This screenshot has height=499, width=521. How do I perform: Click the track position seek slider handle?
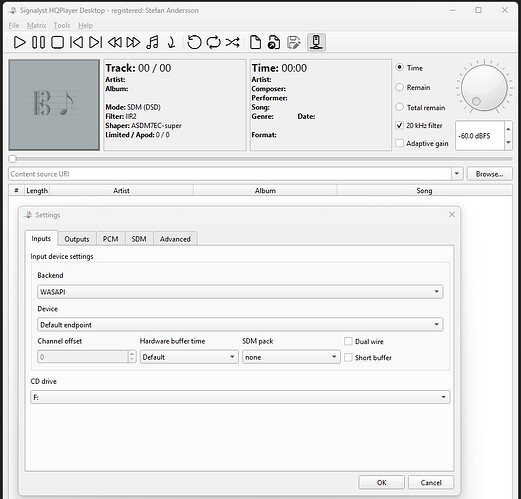coord(12,159)
